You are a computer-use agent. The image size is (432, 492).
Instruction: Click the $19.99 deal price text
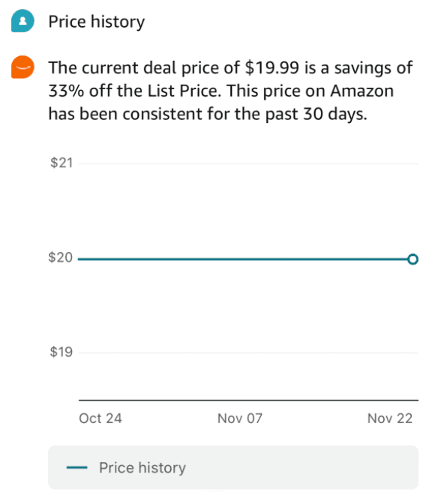pyautogui.click(x=272, y=68)
